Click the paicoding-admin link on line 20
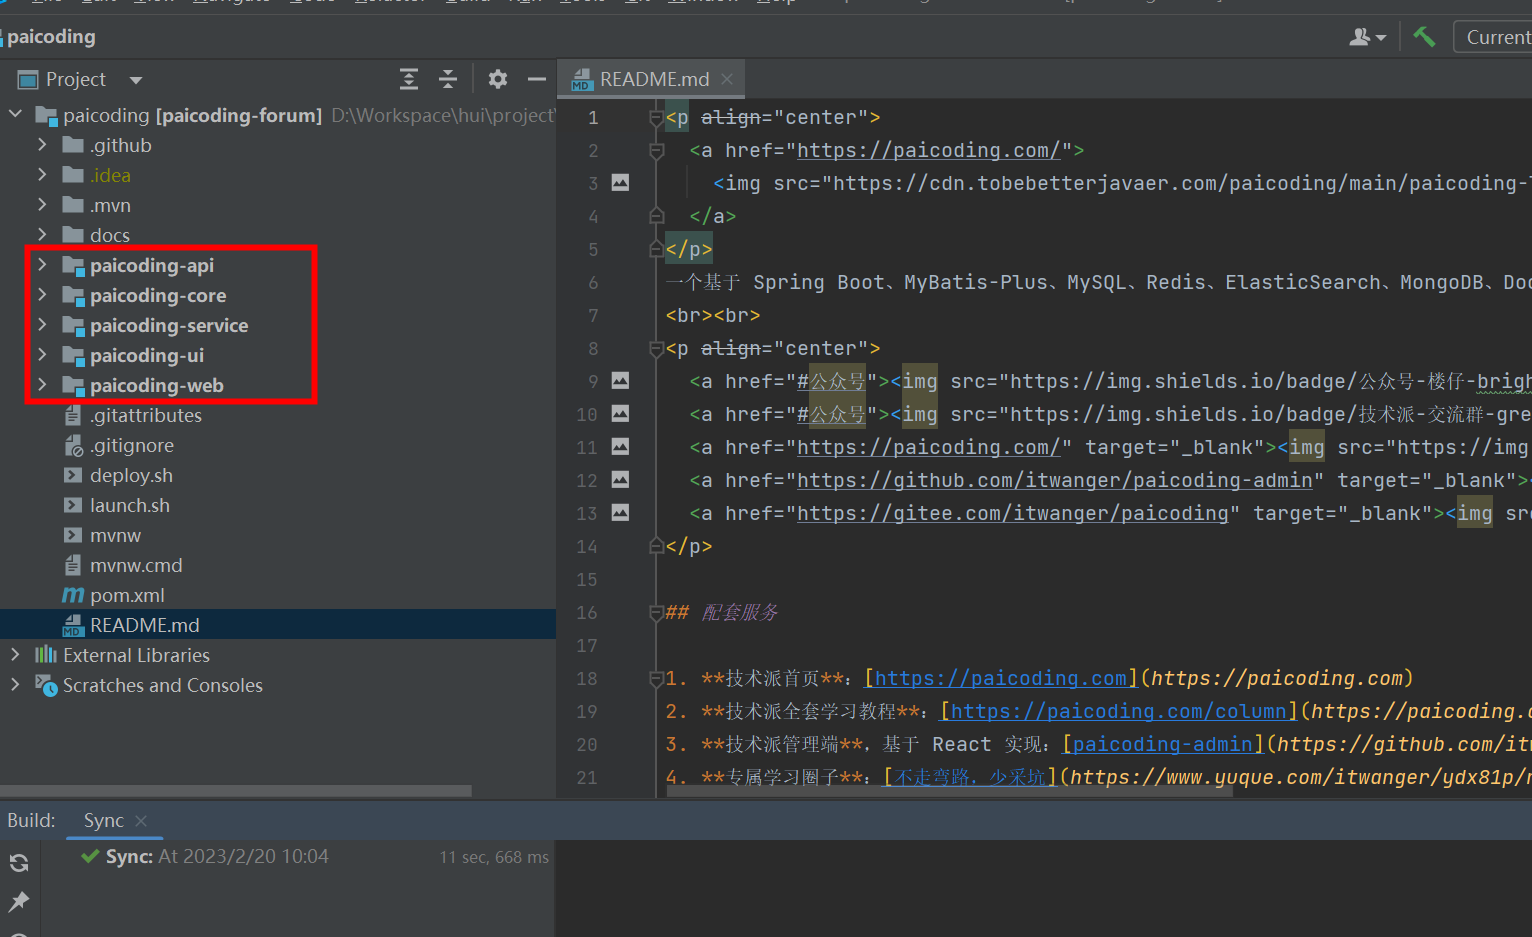The width and height of the screenshot is (1532, 937). (x=1163, y=744)
